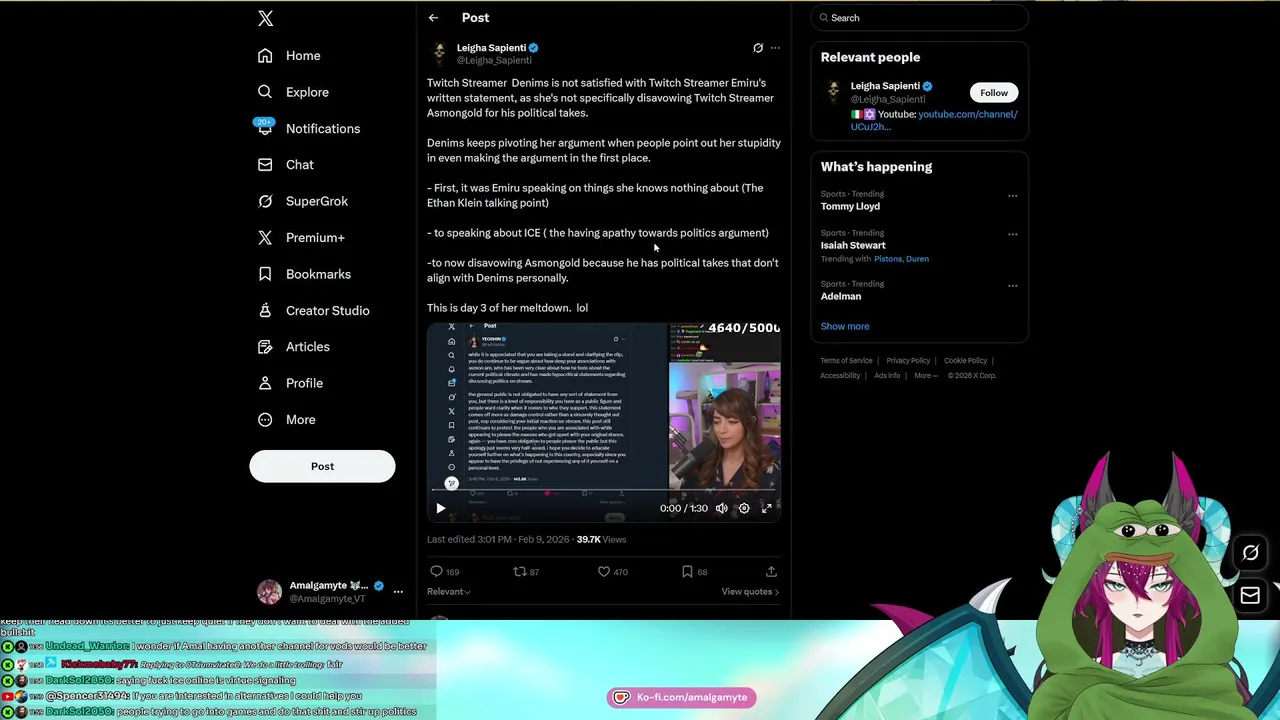
Task: Go back using the arrow icon
Action: (433, 18)
